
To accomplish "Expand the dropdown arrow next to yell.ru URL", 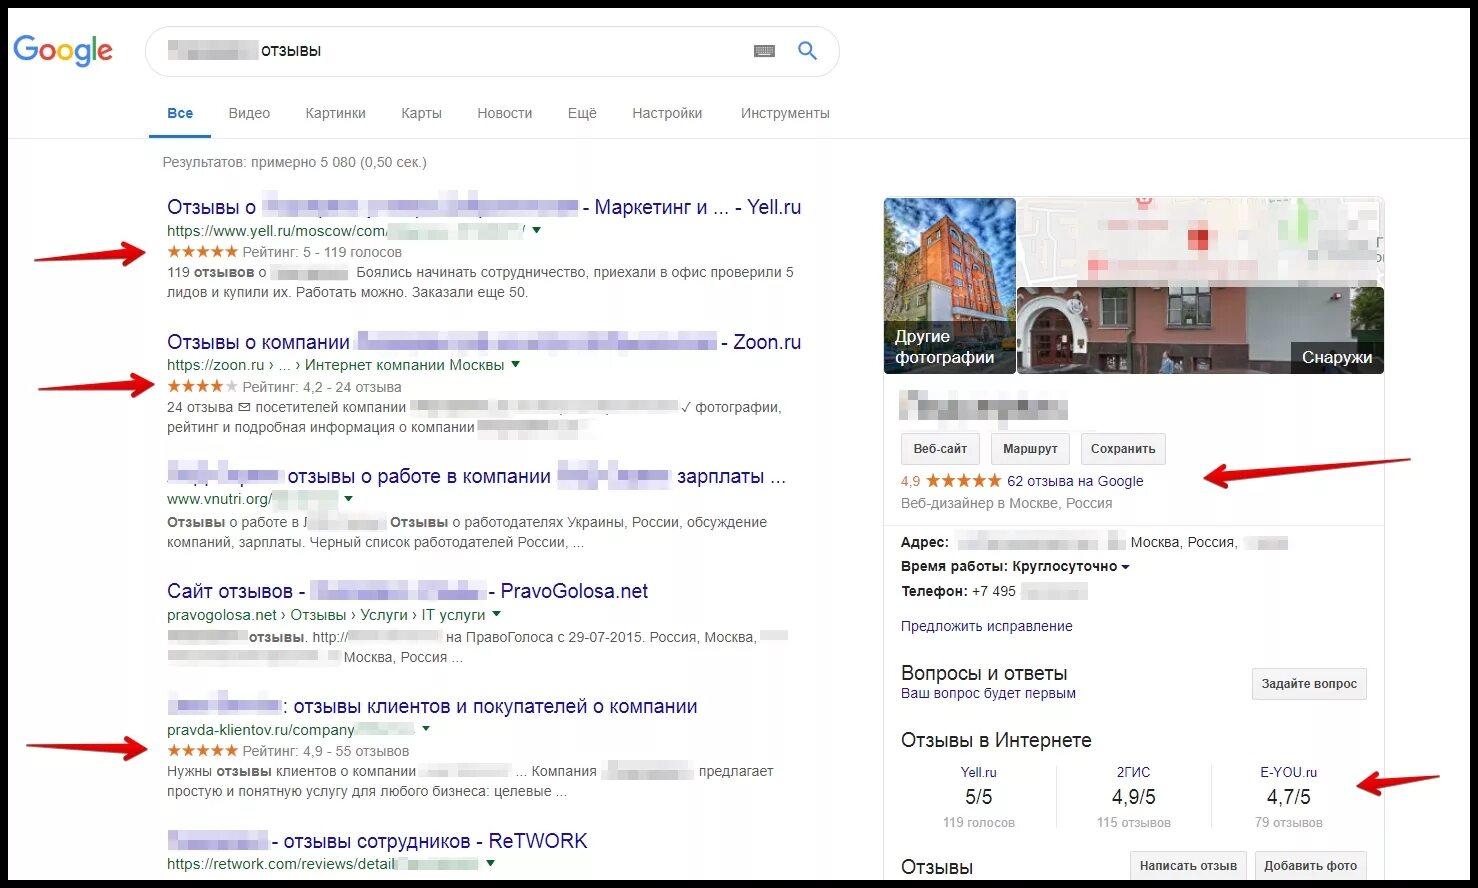I will pos(537,230).
